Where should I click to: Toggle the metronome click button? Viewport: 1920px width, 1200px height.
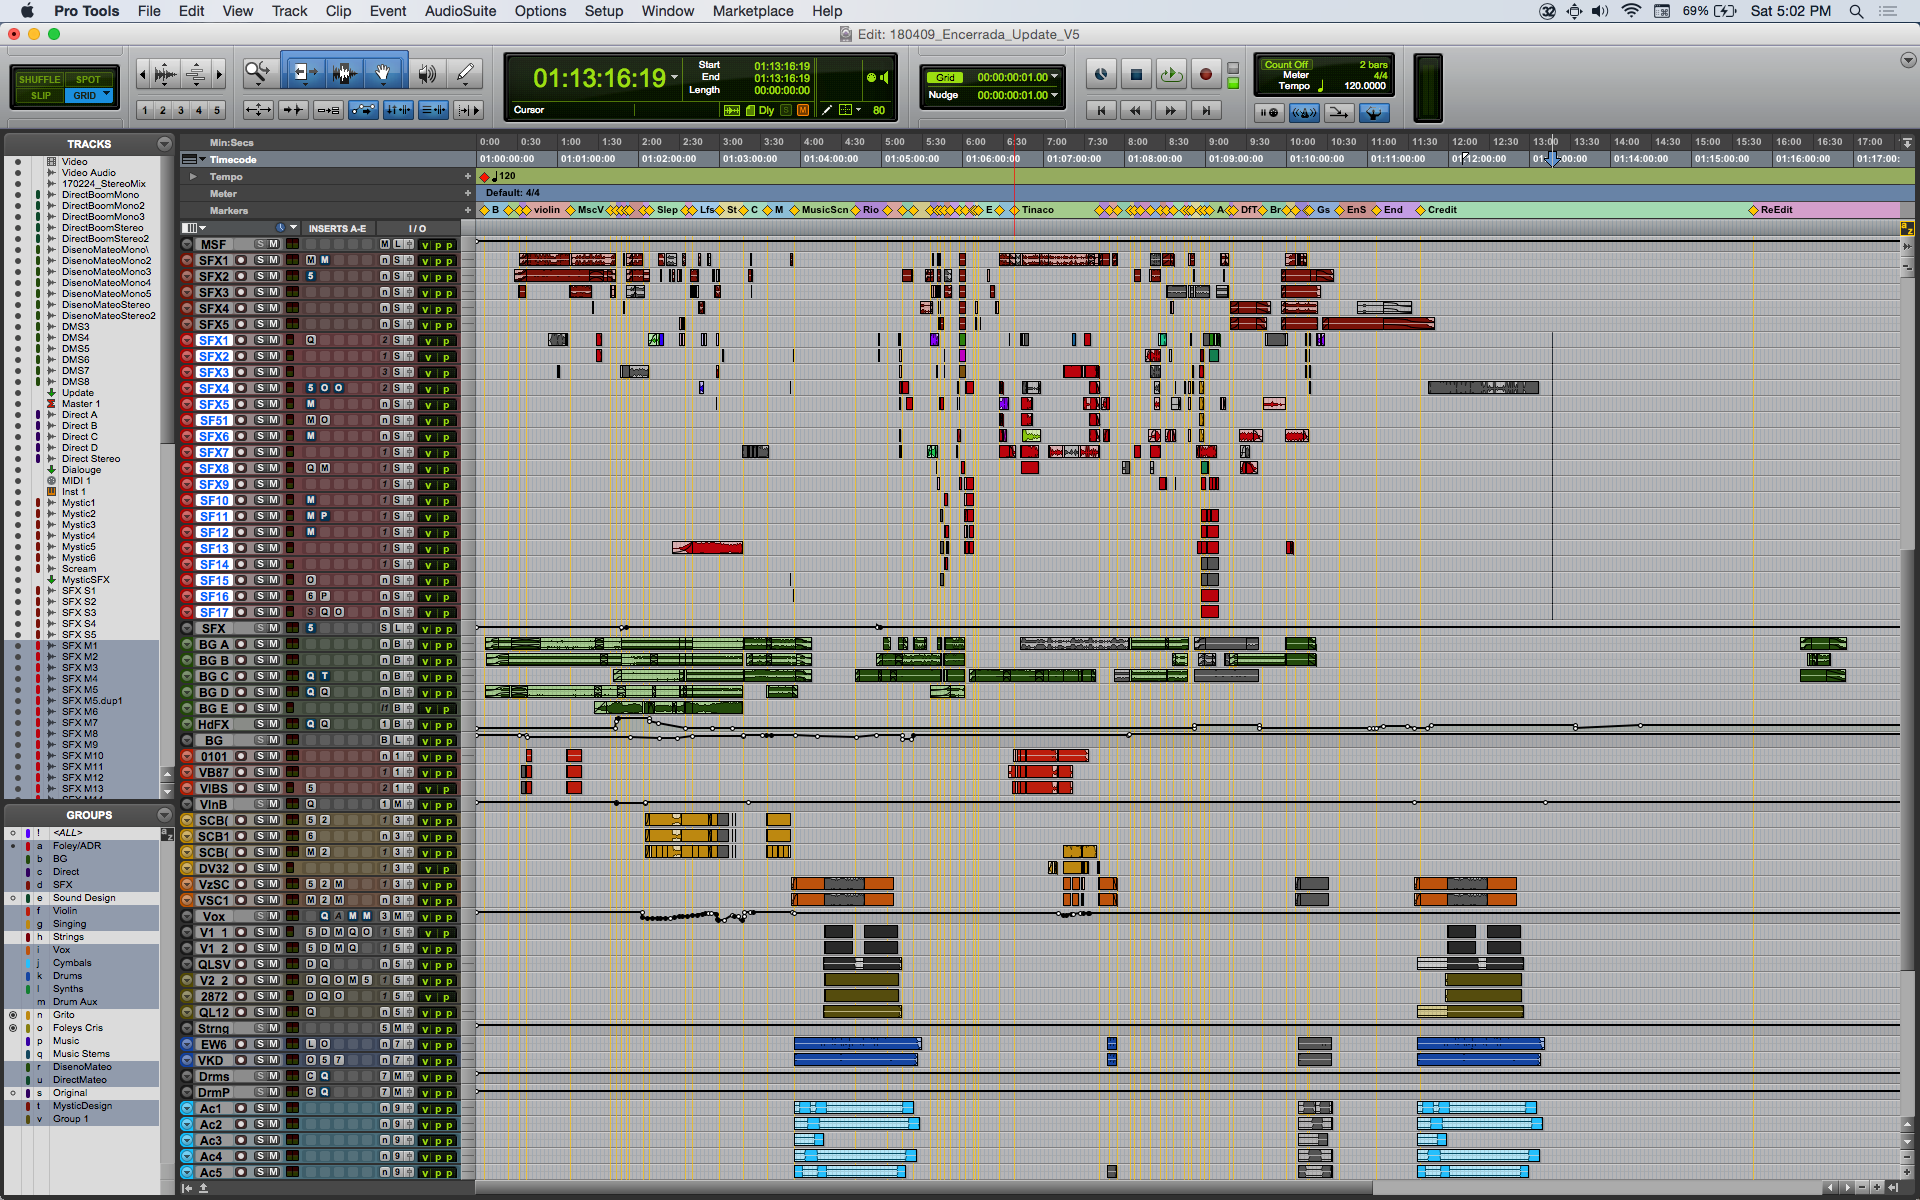1304,113
